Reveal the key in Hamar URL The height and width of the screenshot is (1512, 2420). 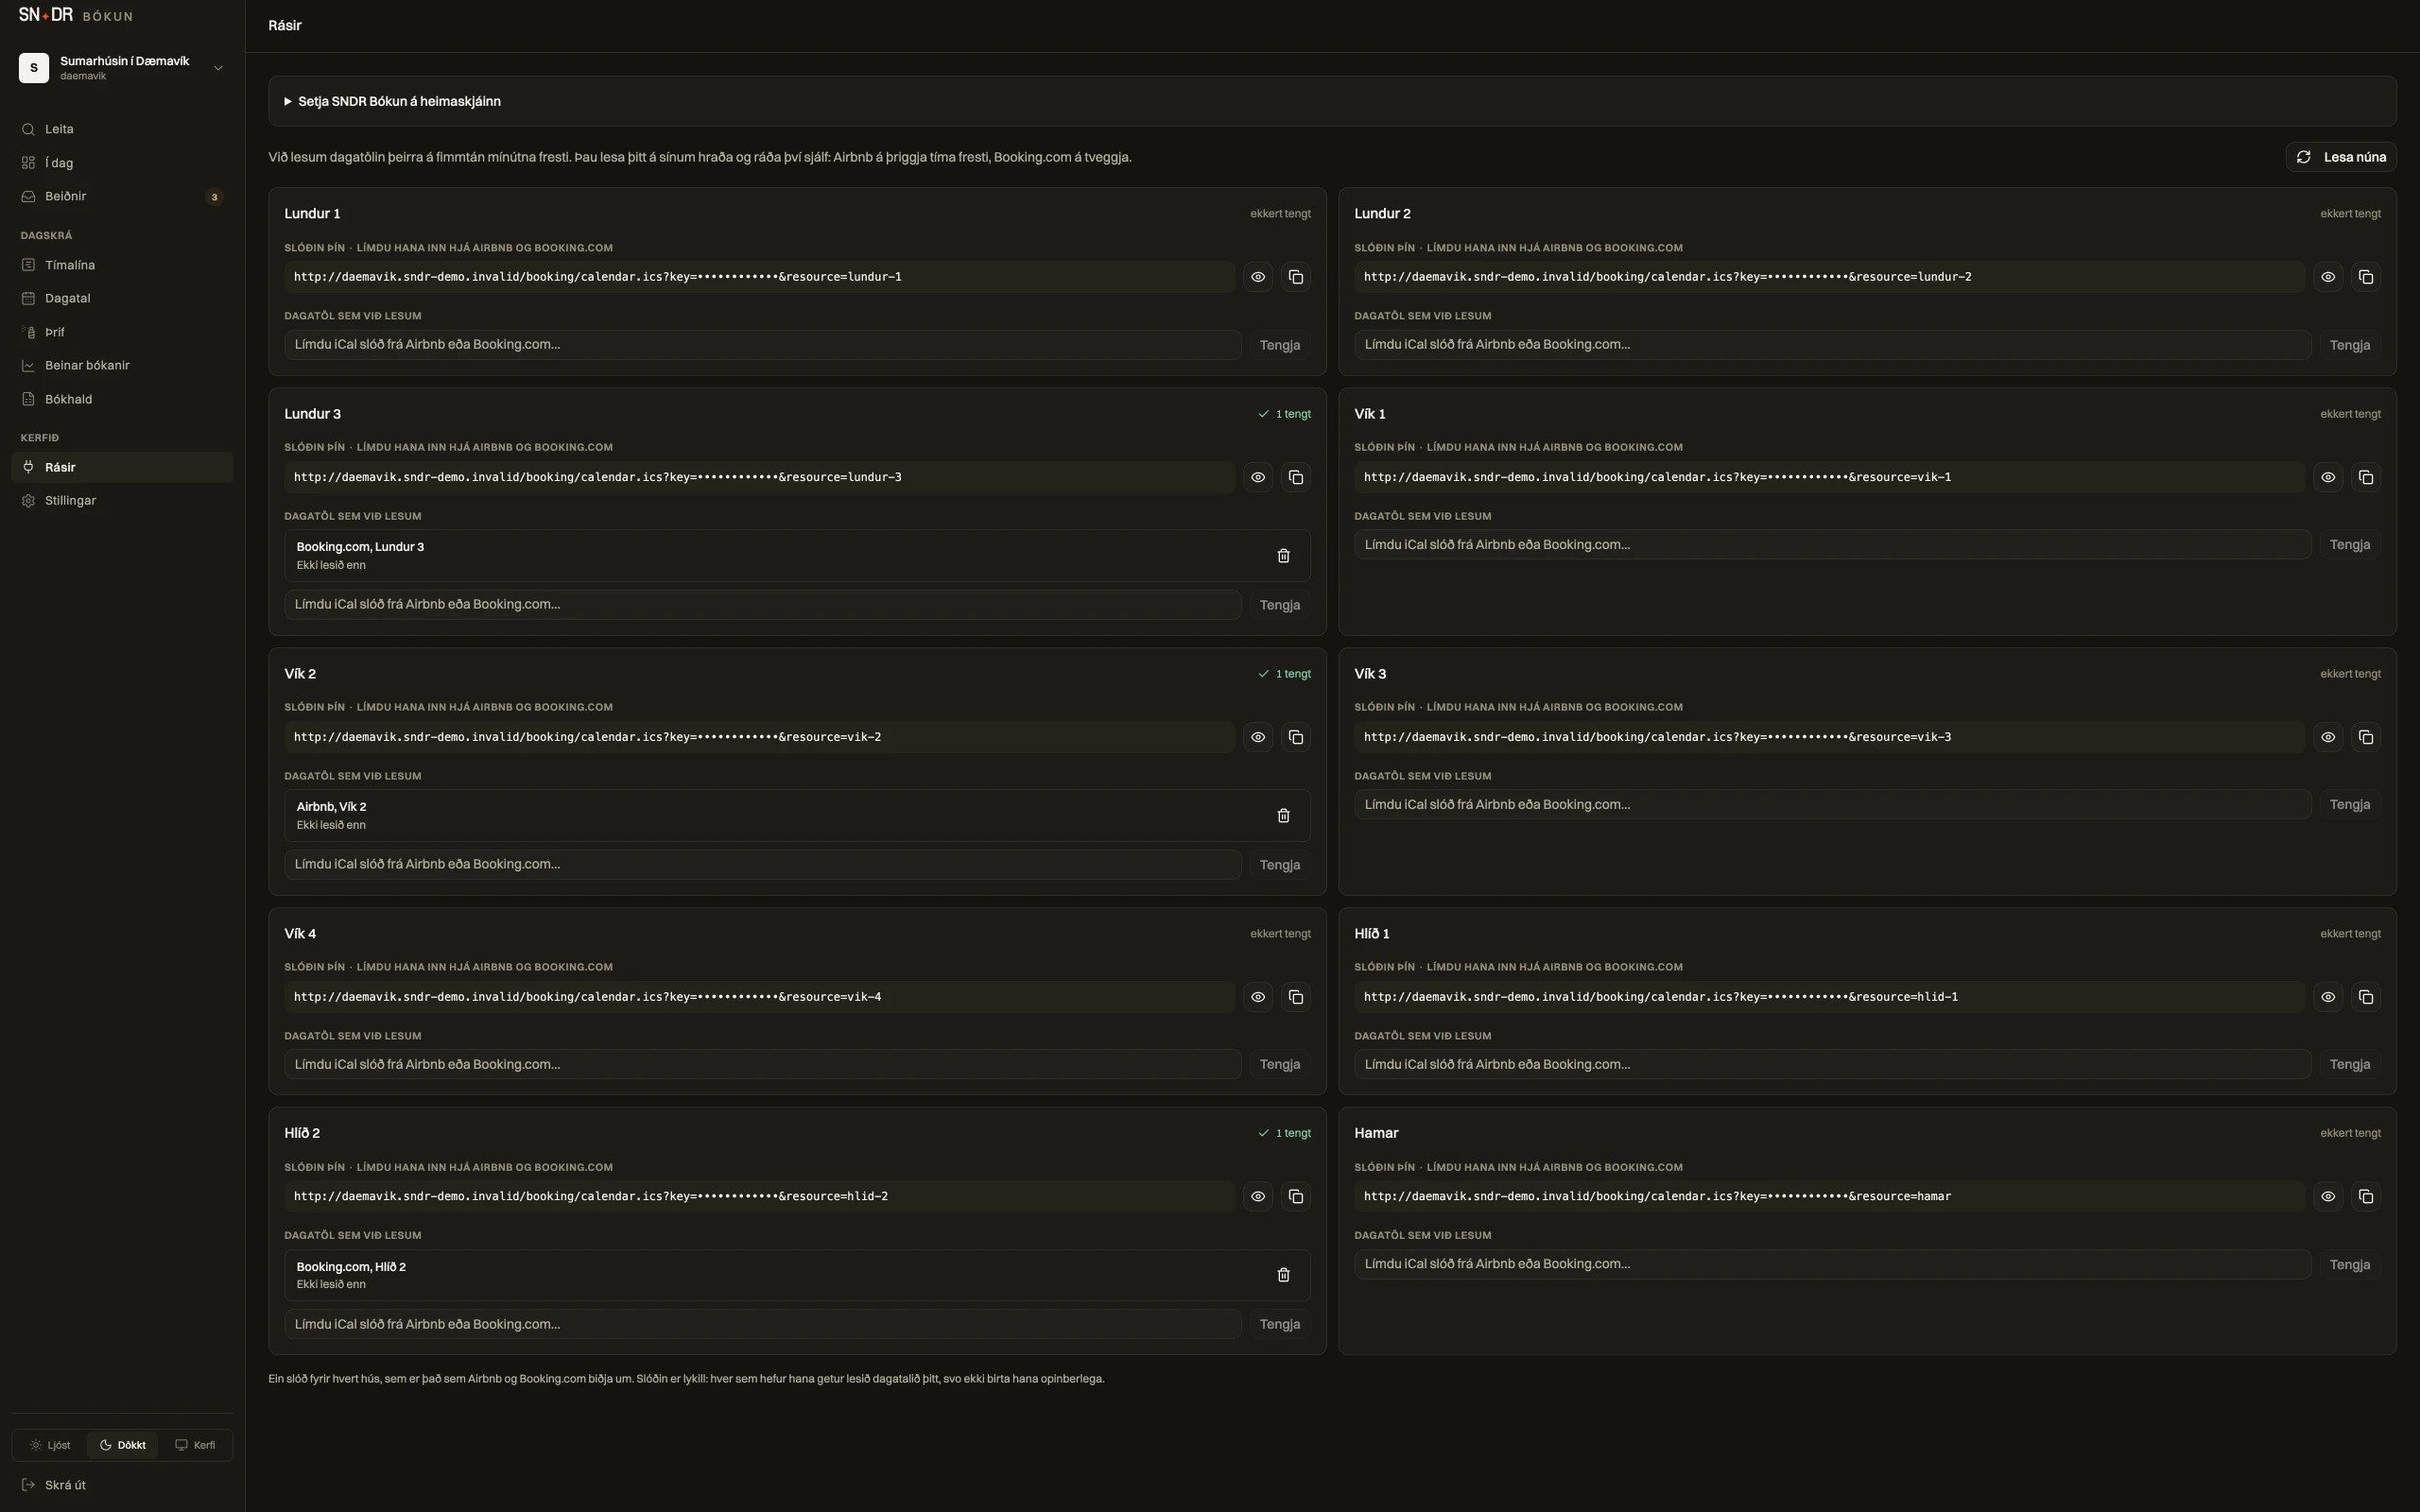(x=2327, y=1196)
